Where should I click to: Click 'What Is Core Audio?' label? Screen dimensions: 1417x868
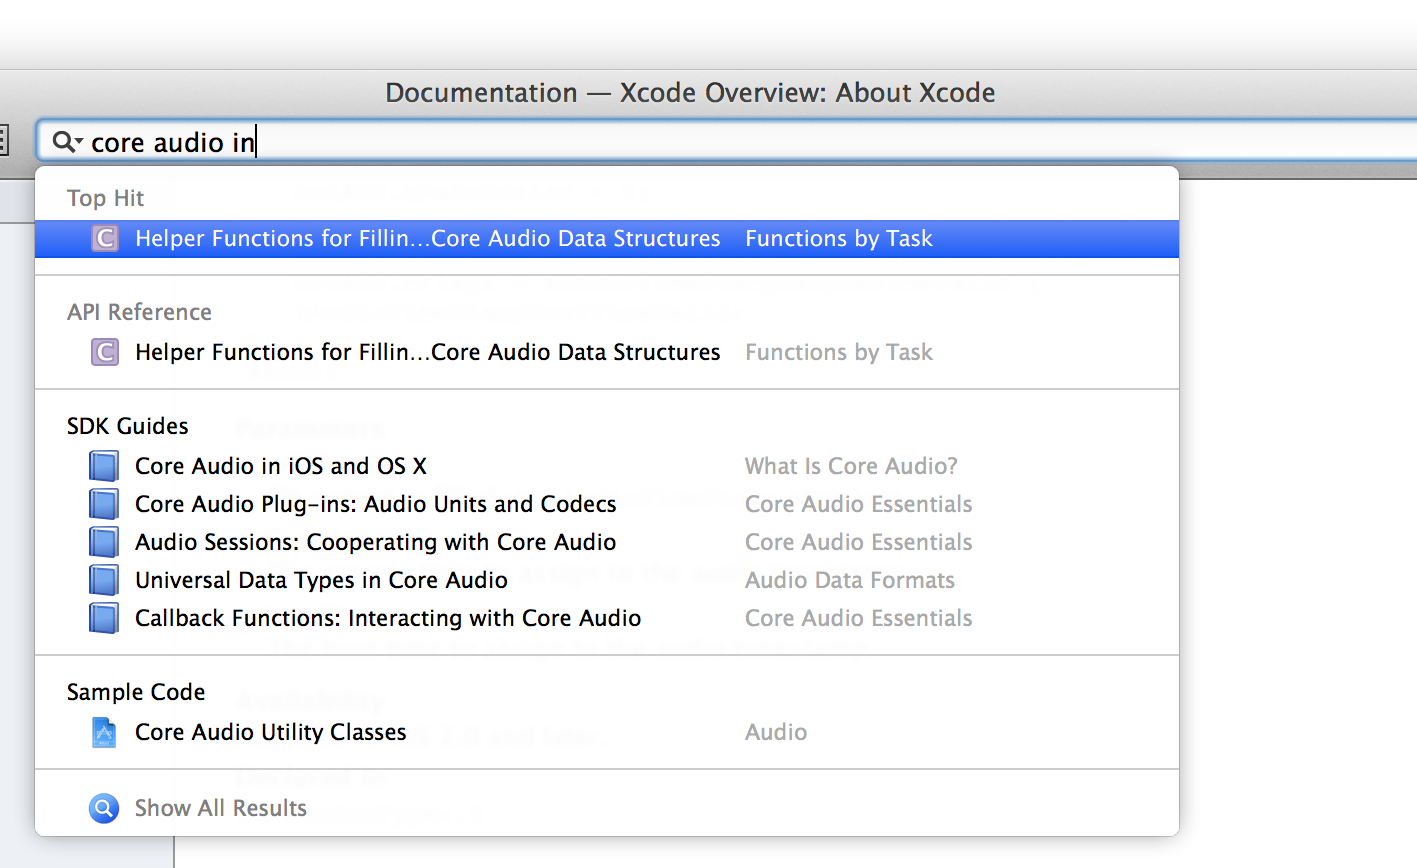(851, 466)
